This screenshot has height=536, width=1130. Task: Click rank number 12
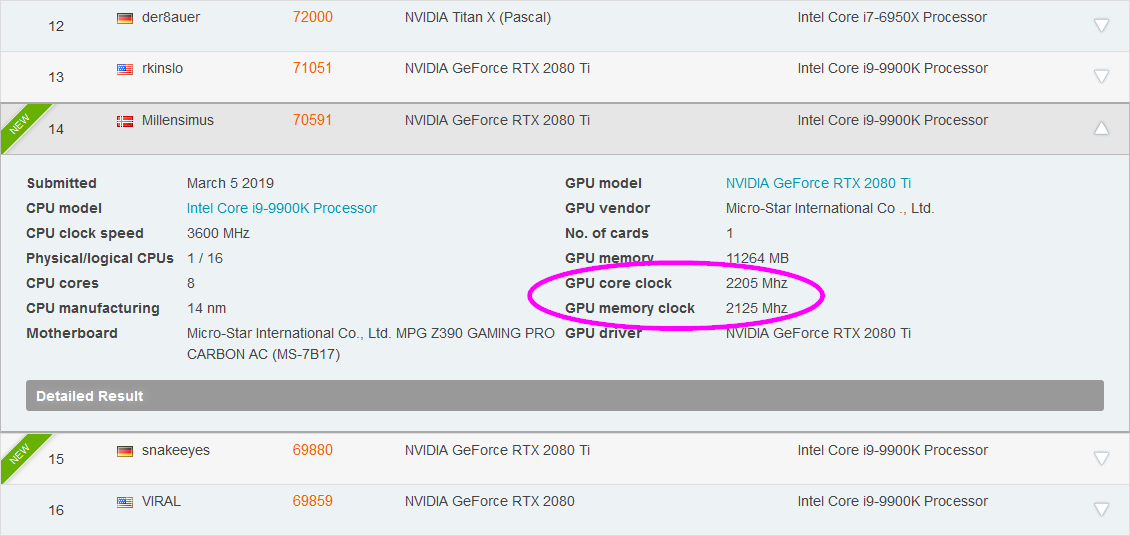click(x=56, y=26)
